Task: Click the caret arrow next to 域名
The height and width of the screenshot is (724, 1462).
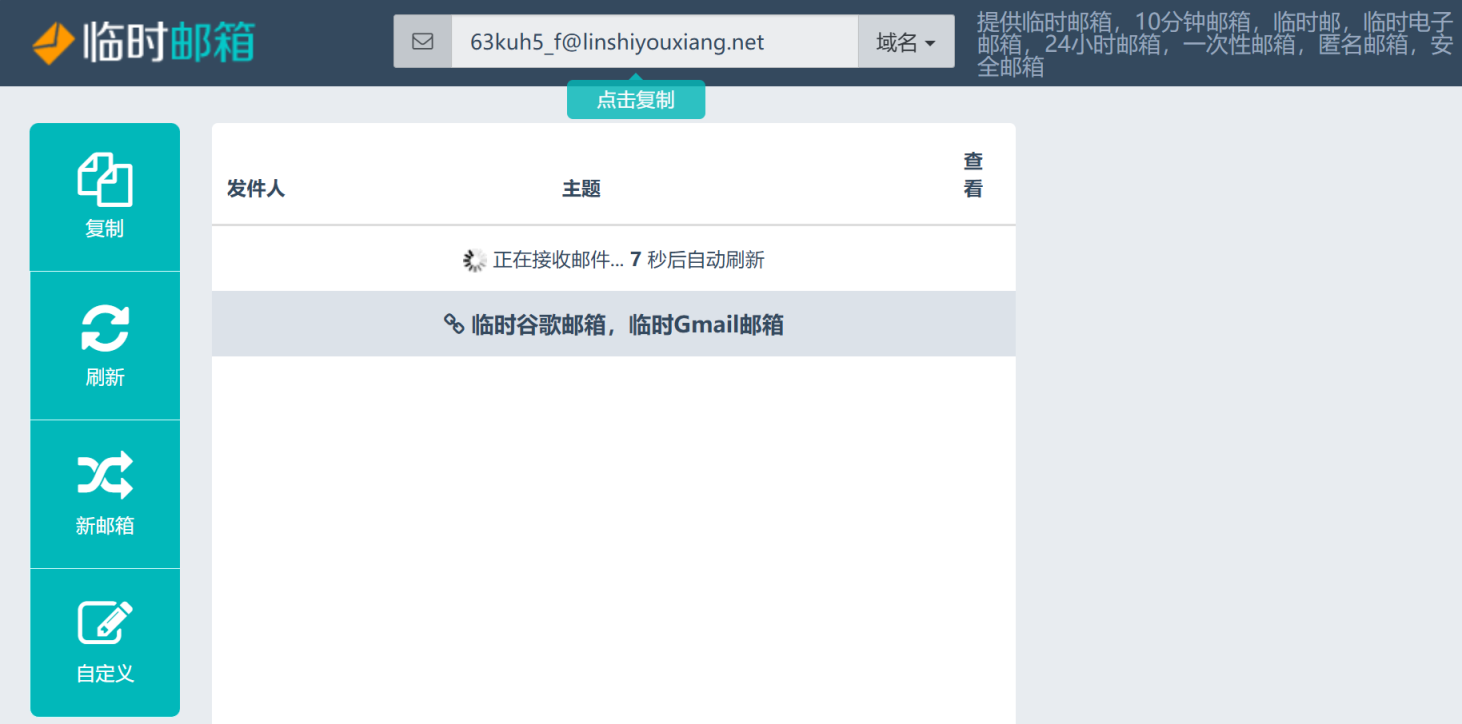Action: [x=930, y=44]
